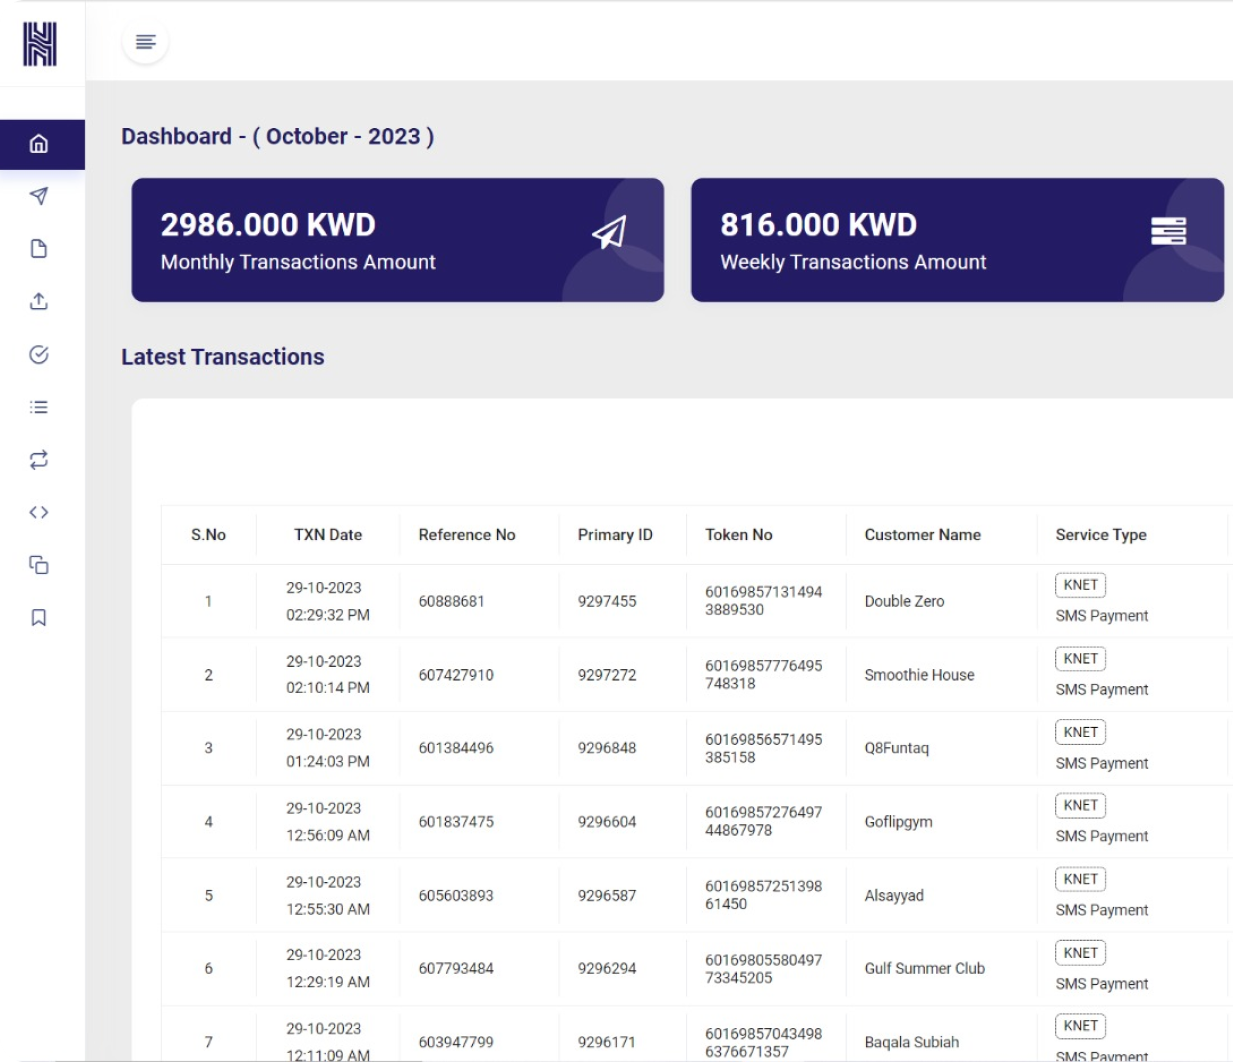Click the upload icon in sidebar
This screenshot has height=1062, width=1233.
pos(39,301)
